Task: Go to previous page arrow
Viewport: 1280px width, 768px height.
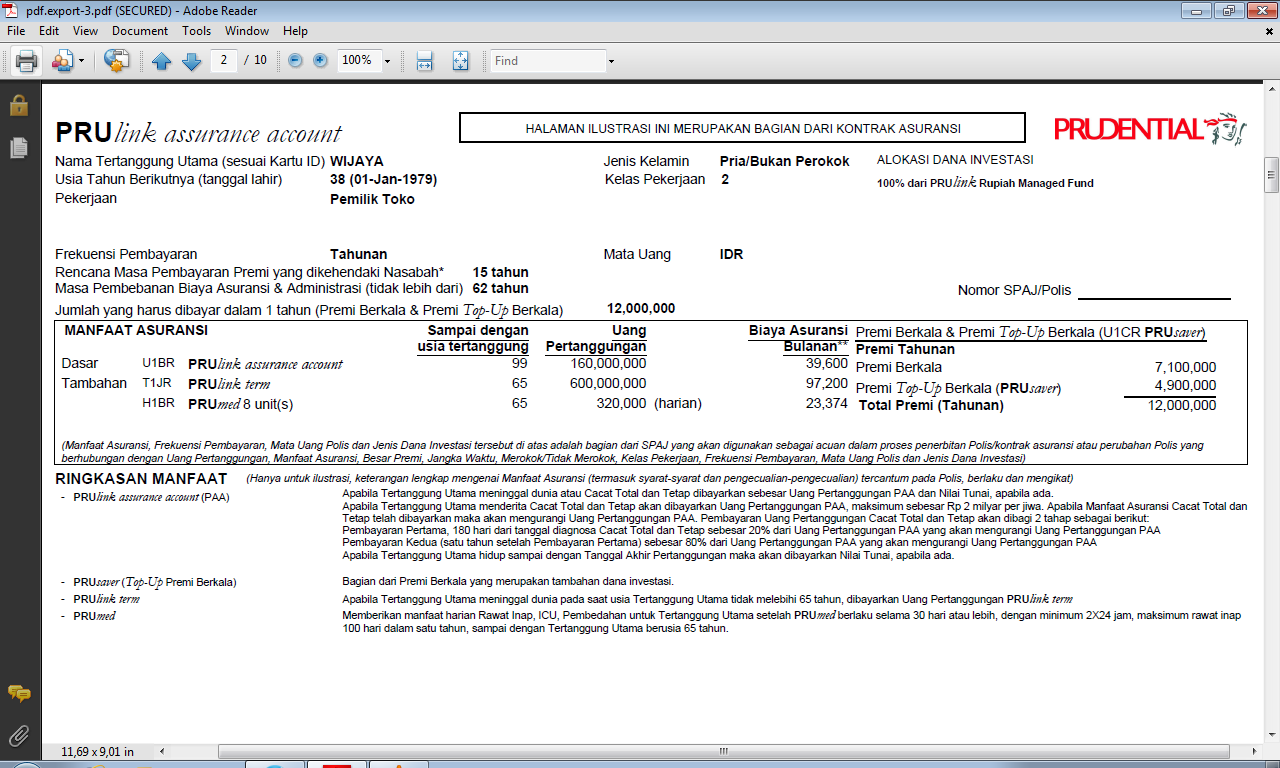Action: [161, 61]
